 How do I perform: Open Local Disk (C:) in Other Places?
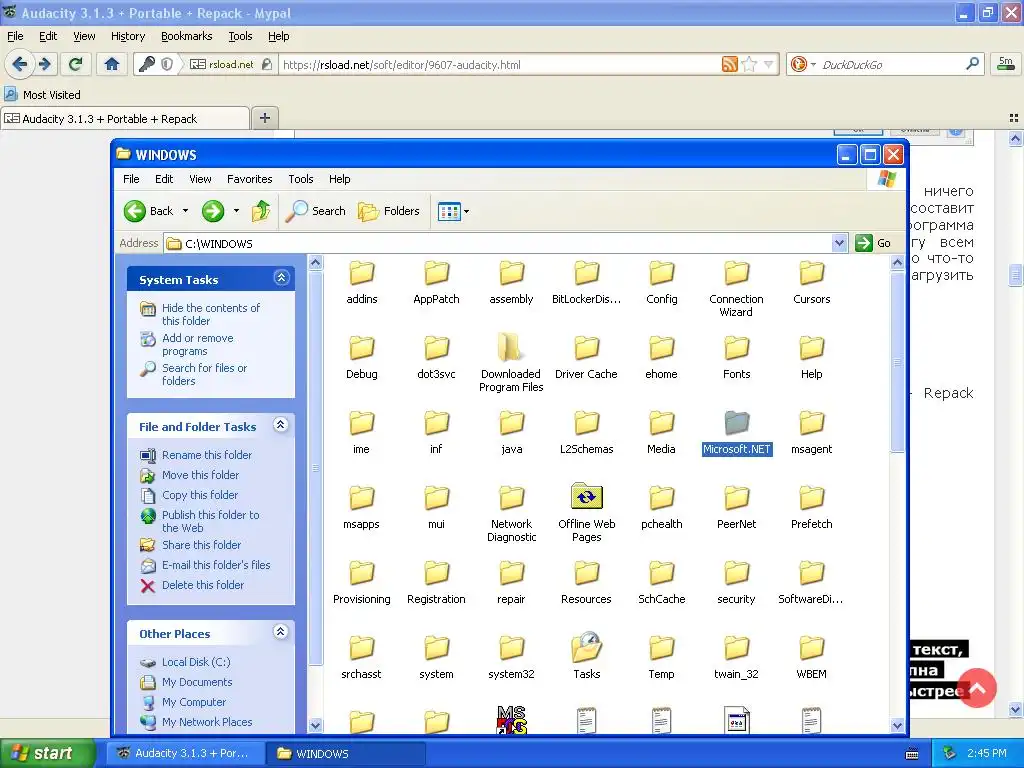196,662
